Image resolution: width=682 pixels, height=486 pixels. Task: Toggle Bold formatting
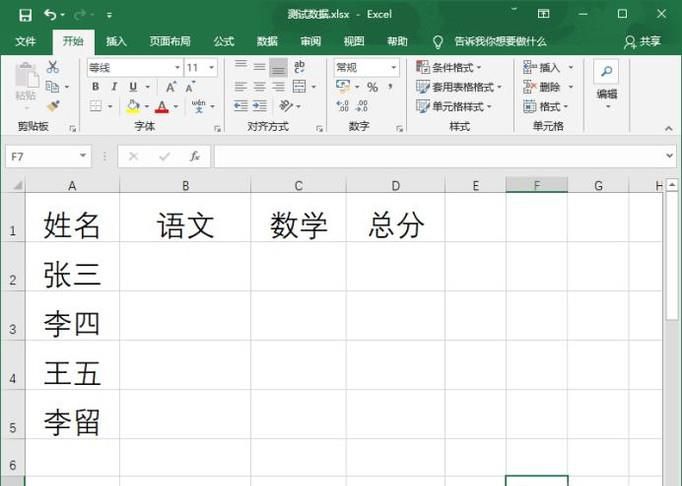[x=95, y=87]
